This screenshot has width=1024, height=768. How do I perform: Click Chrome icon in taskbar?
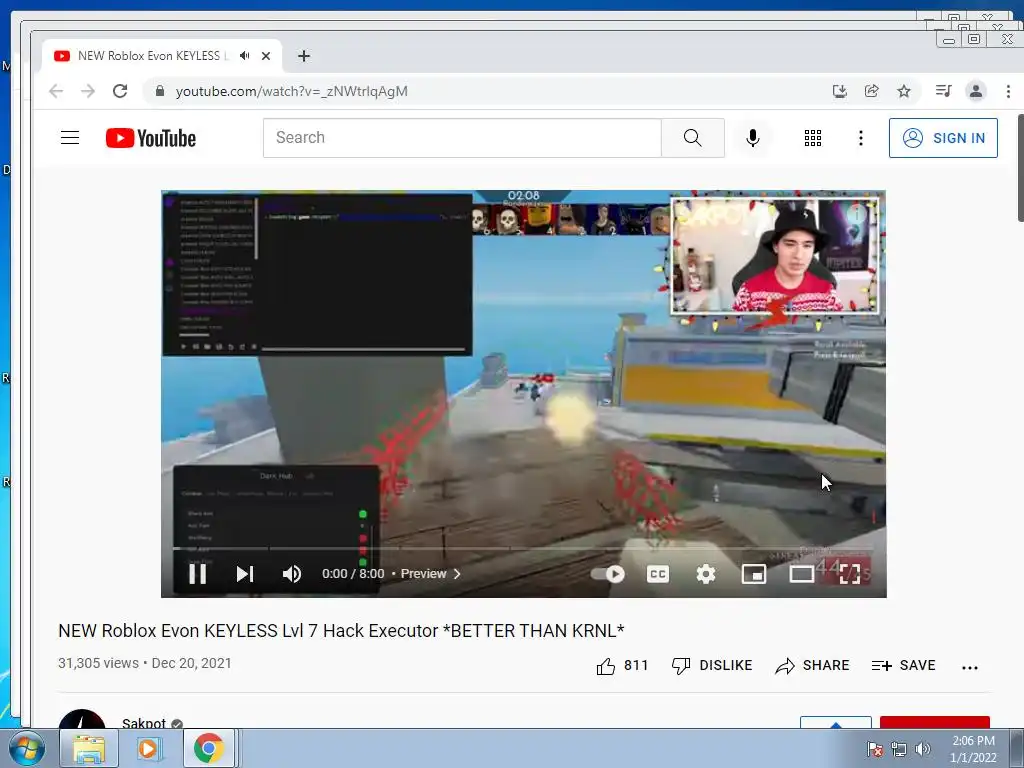[x=208, y=748]
